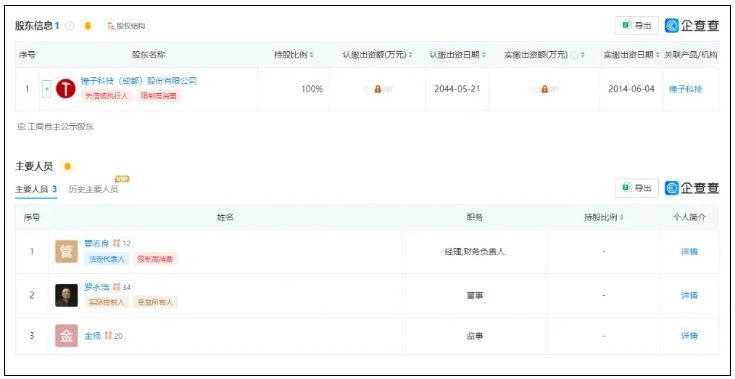Viewport: 735px width, 379px height.
Task: Click 导出 in the 股东信息 section
Action: tap(637, 26)
